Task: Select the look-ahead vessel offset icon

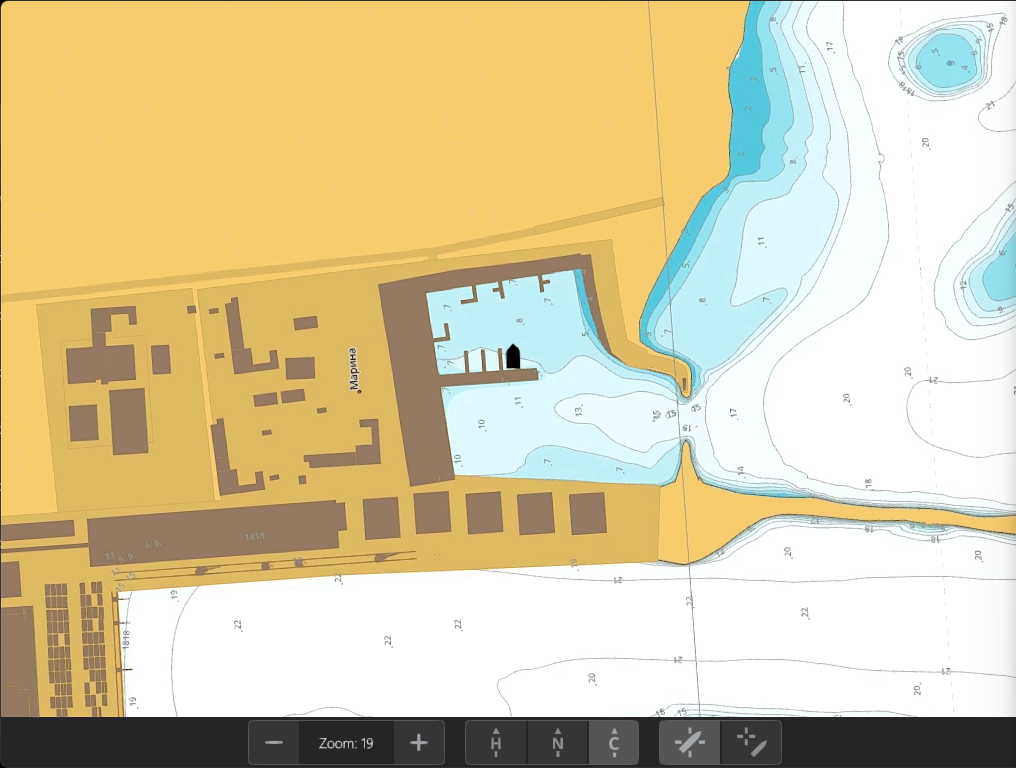Action: pyautogui.click(x=751, y=743)
